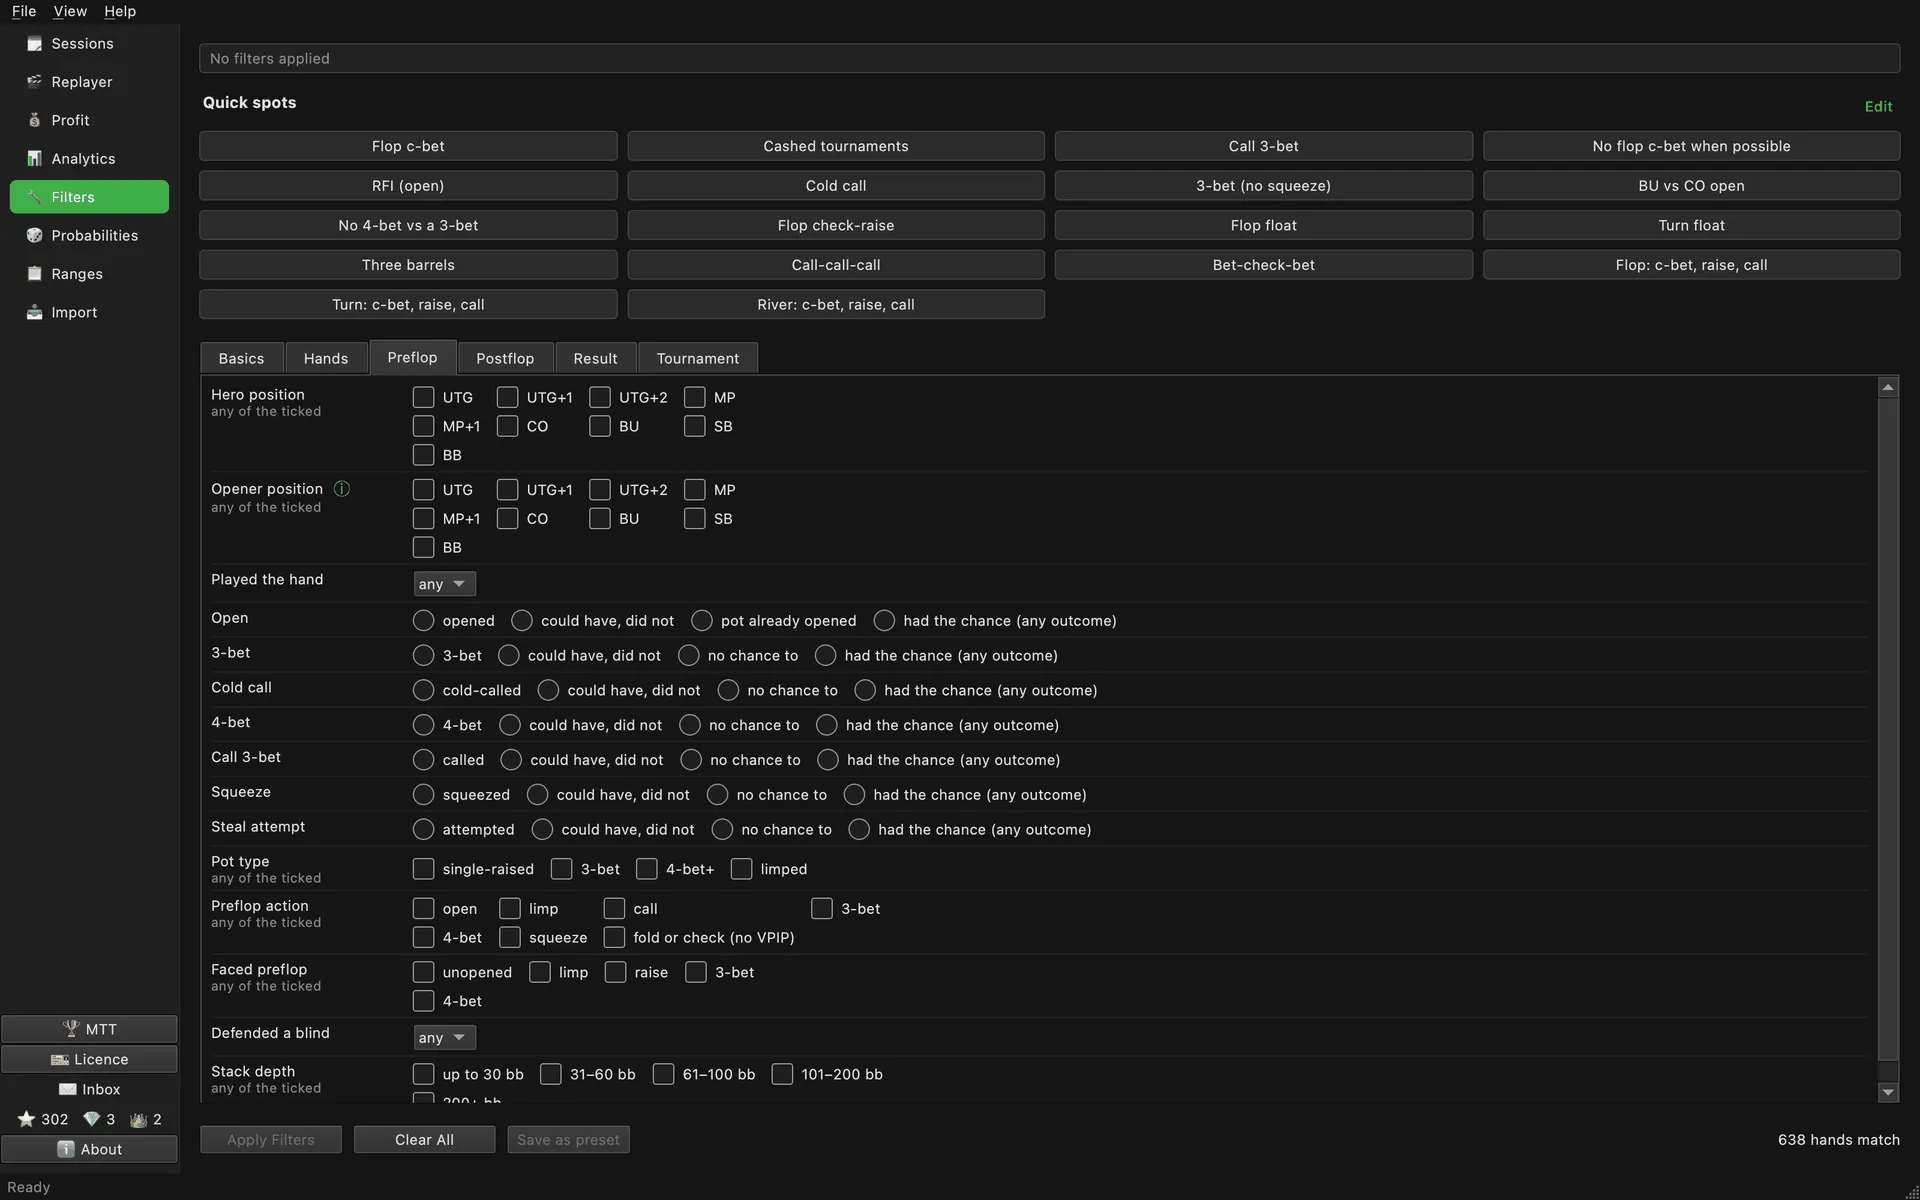
Task: Click the Flop c-bet quick spot
Action: pos(408,146)
